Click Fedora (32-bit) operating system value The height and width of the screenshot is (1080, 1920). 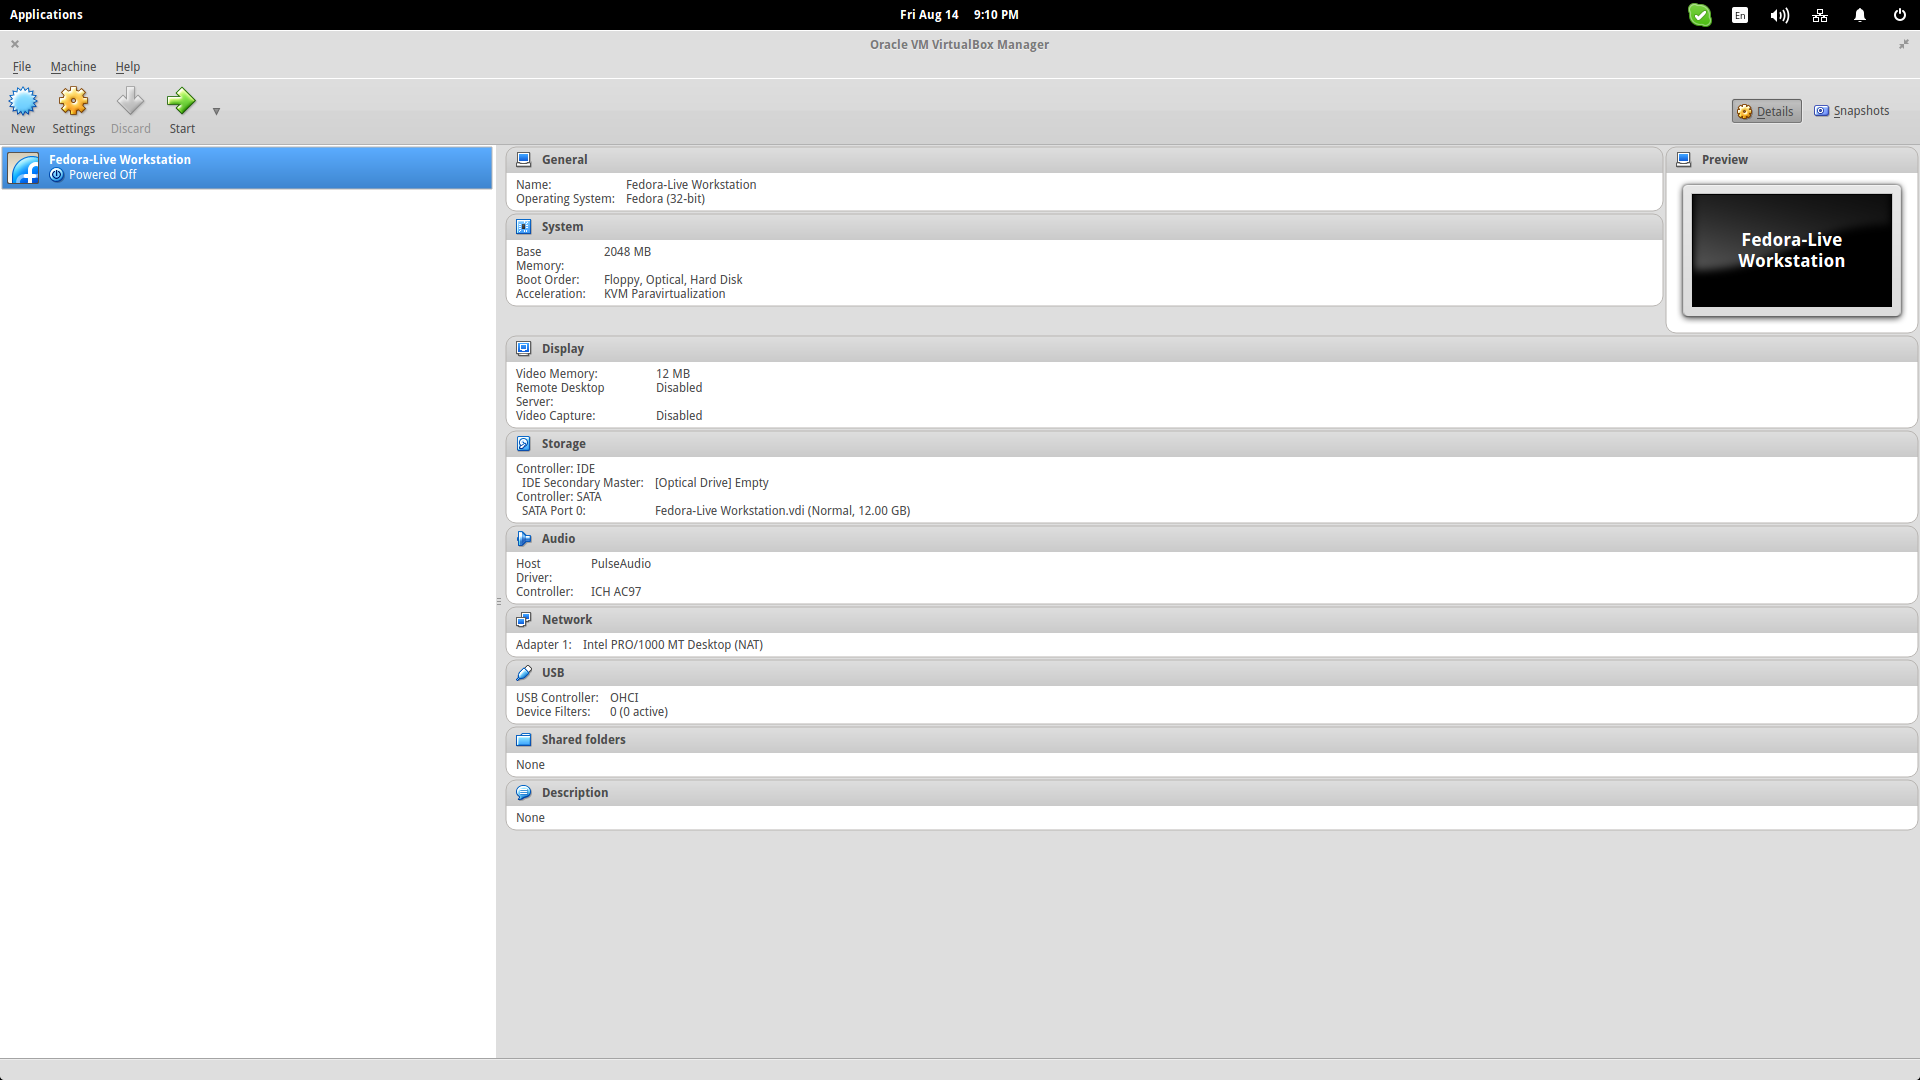tap(665, 199)
